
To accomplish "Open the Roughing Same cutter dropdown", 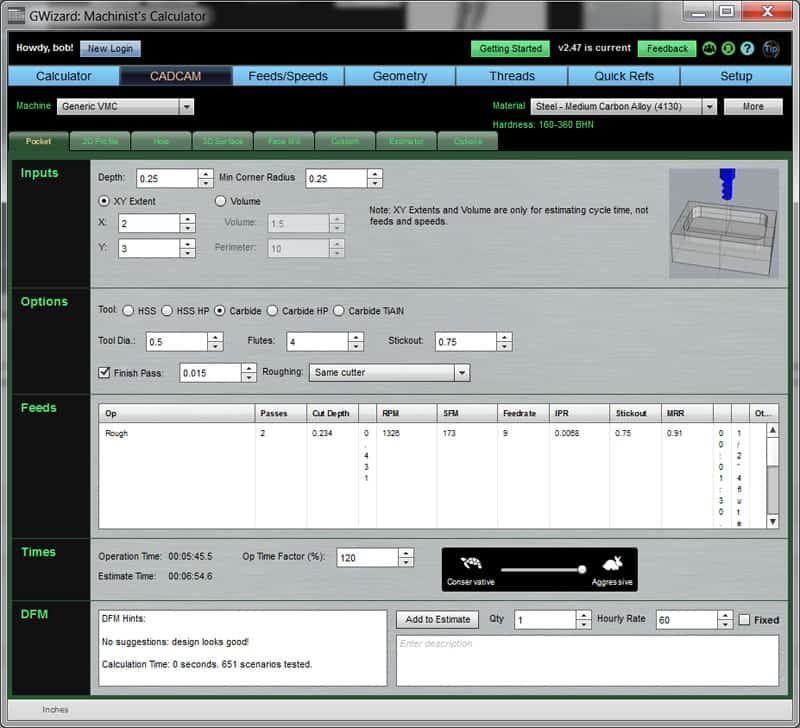I will [x=462, y=371].
